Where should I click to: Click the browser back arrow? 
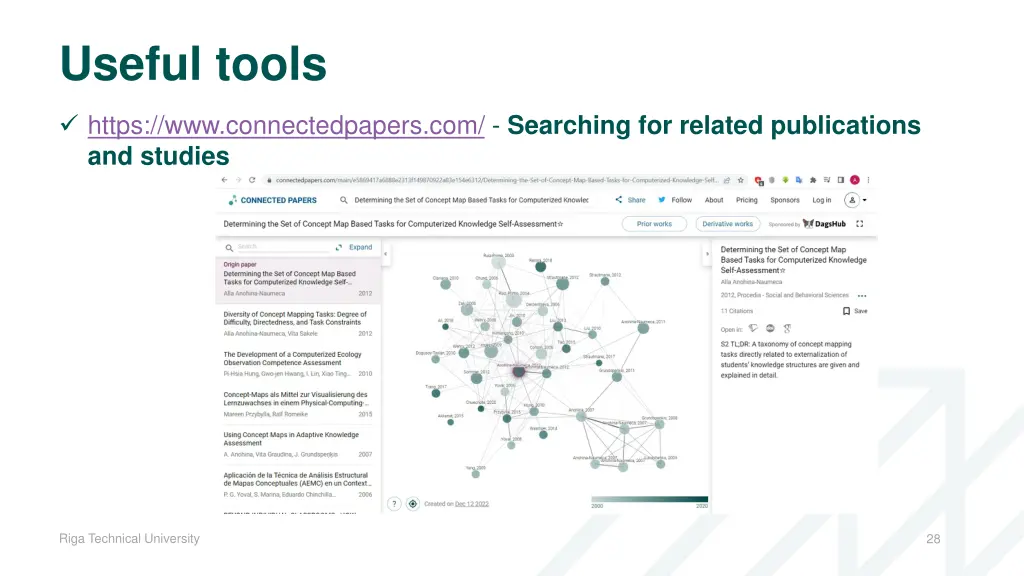click(225, 180)
